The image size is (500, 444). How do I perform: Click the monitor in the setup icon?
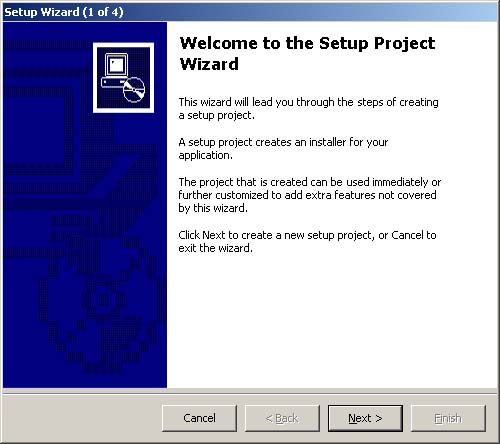click(x=116, y=65)
